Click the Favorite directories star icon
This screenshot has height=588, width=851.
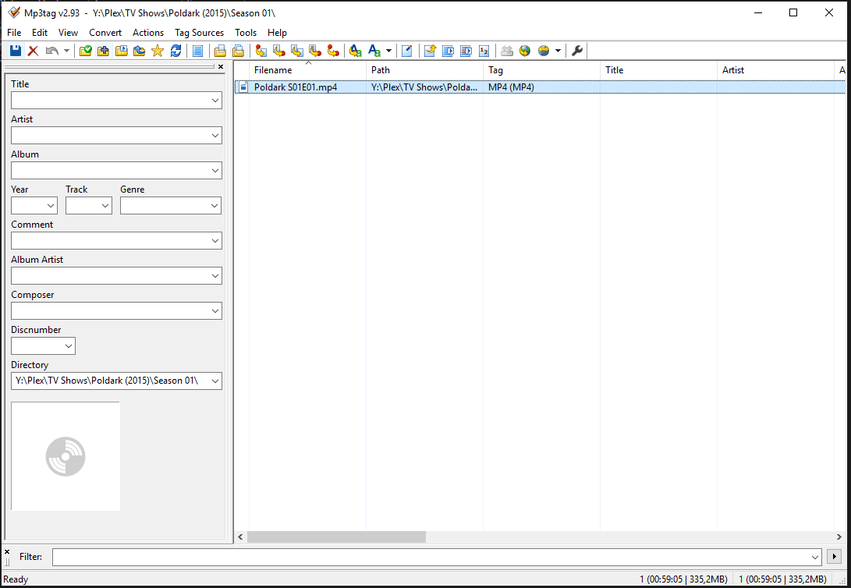point(157,50)
